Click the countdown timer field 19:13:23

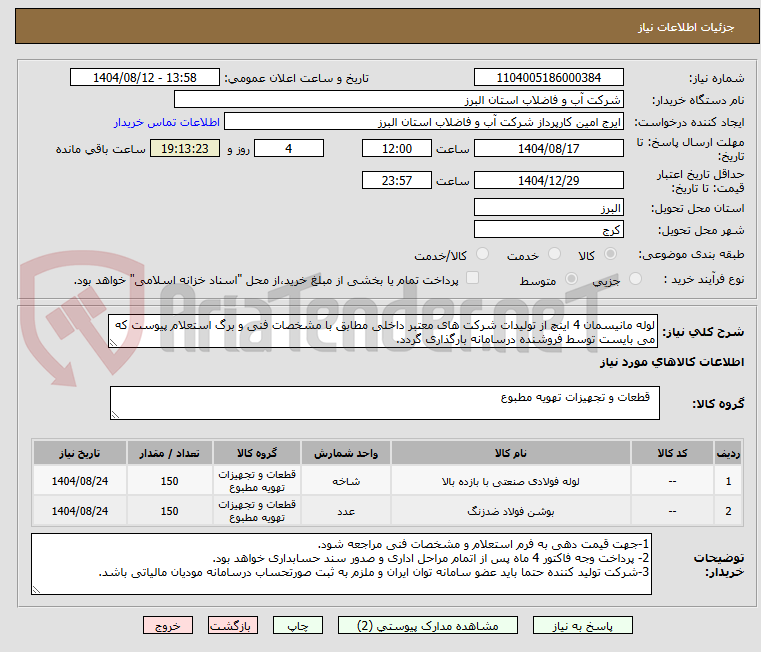coord(184,149)
